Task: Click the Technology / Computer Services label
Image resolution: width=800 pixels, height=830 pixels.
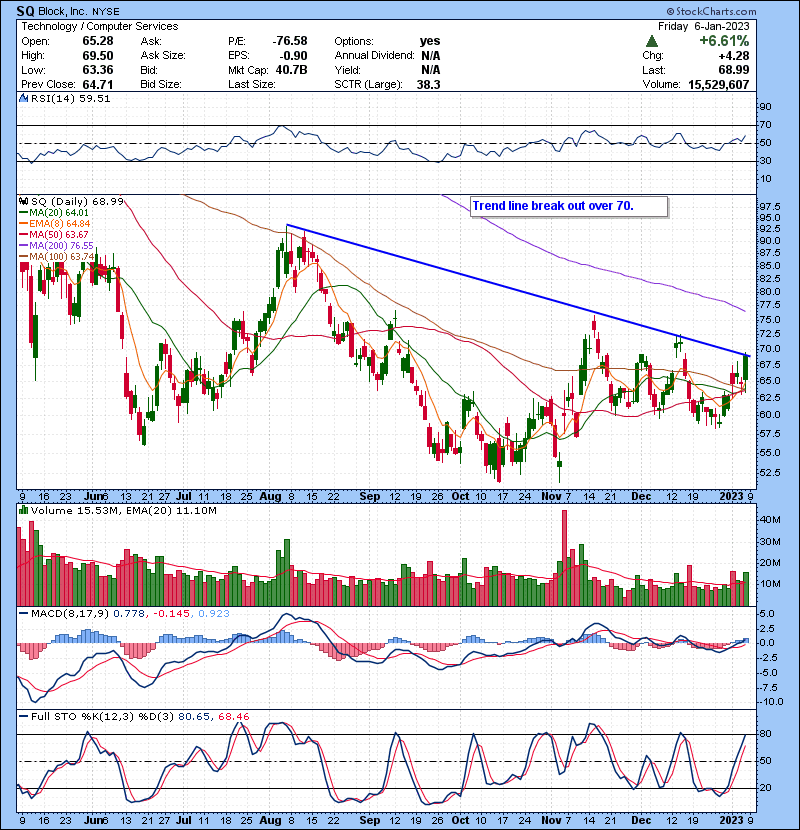Action: coord(100,26)
